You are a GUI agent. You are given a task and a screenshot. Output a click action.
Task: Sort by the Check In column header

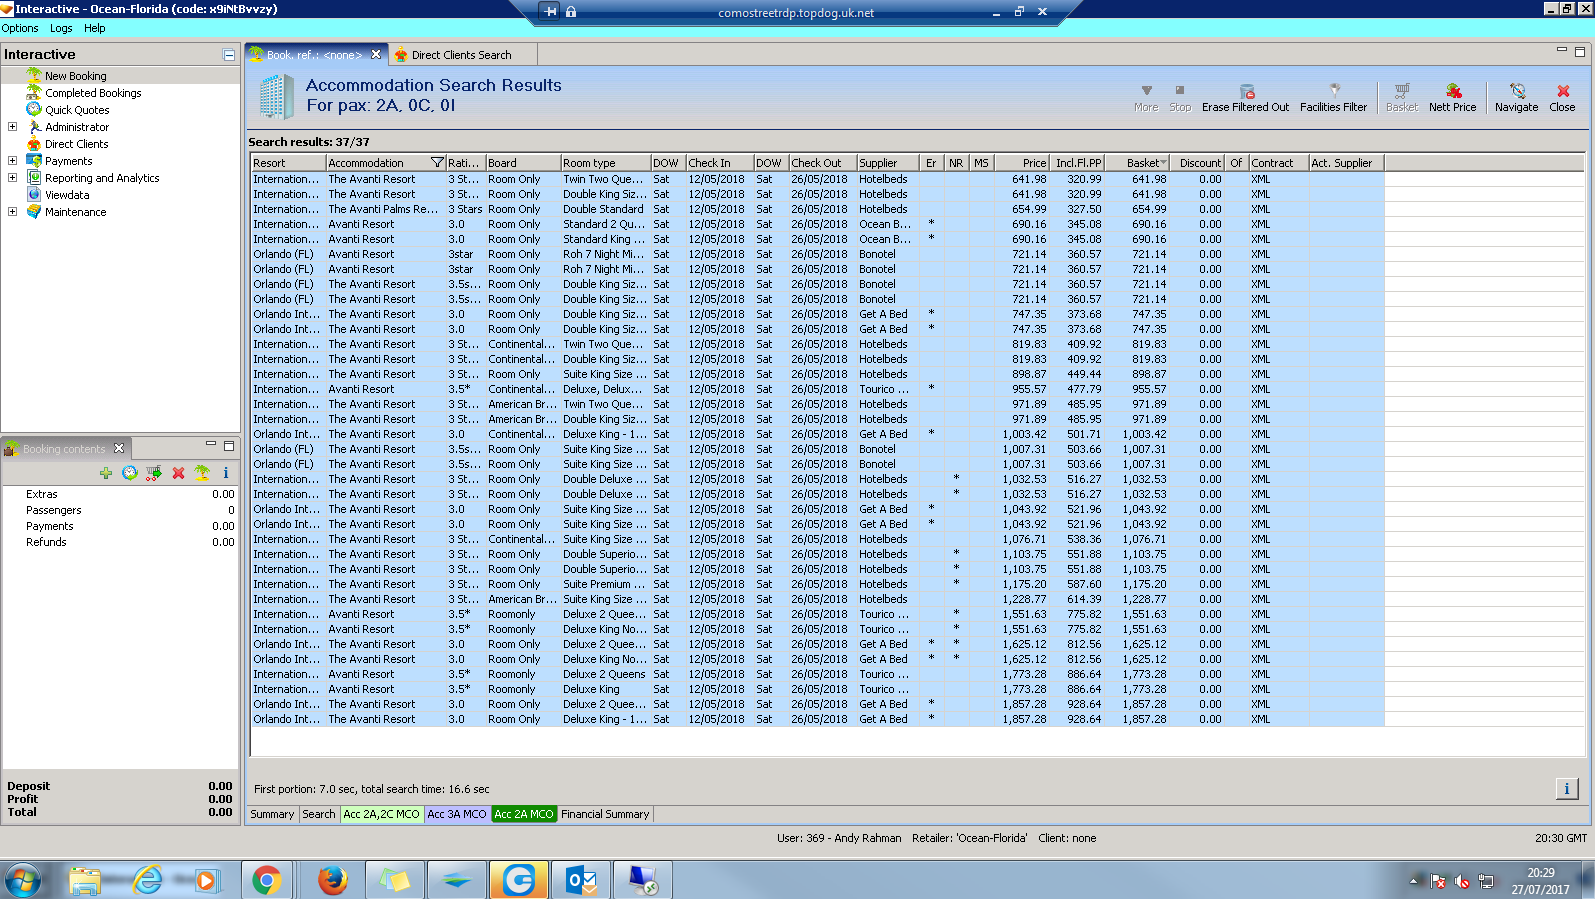pyautogui.click(x=718, y=163)
